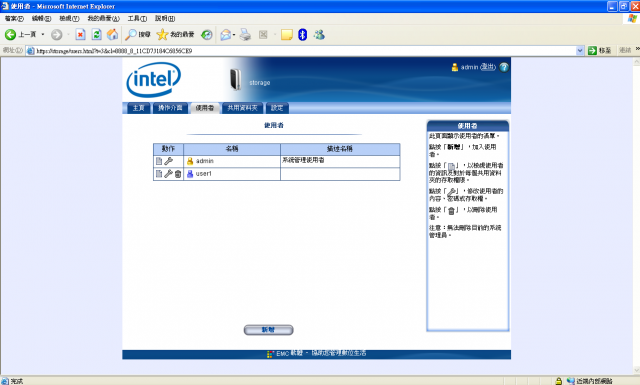This screenshot has height=385, width=640.
Task: Delete user1 with trash icon
Action: (178, 174)
